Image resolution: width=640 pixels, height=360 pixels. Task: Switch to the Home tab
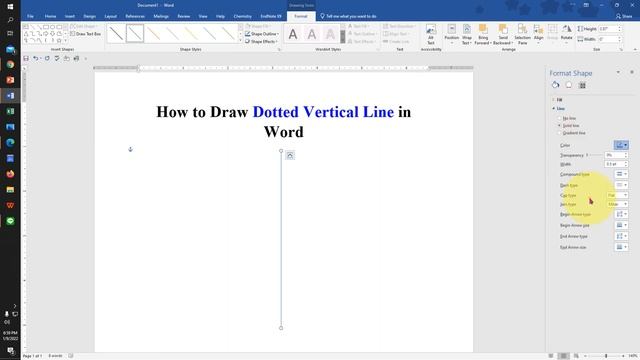tap(51, 16)
